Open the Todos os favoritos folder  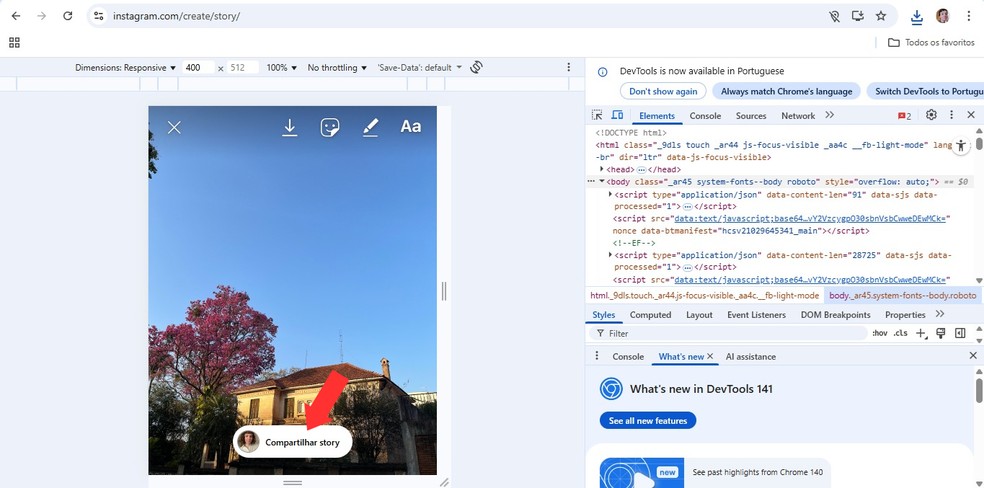point(931,43)
